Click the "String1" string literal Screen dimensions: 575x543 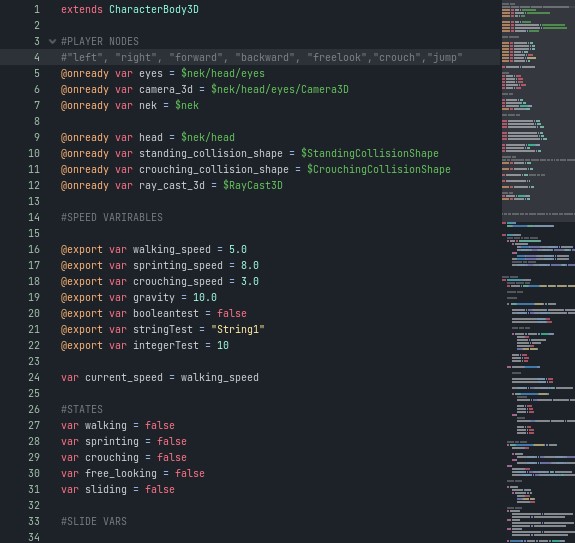238,329
